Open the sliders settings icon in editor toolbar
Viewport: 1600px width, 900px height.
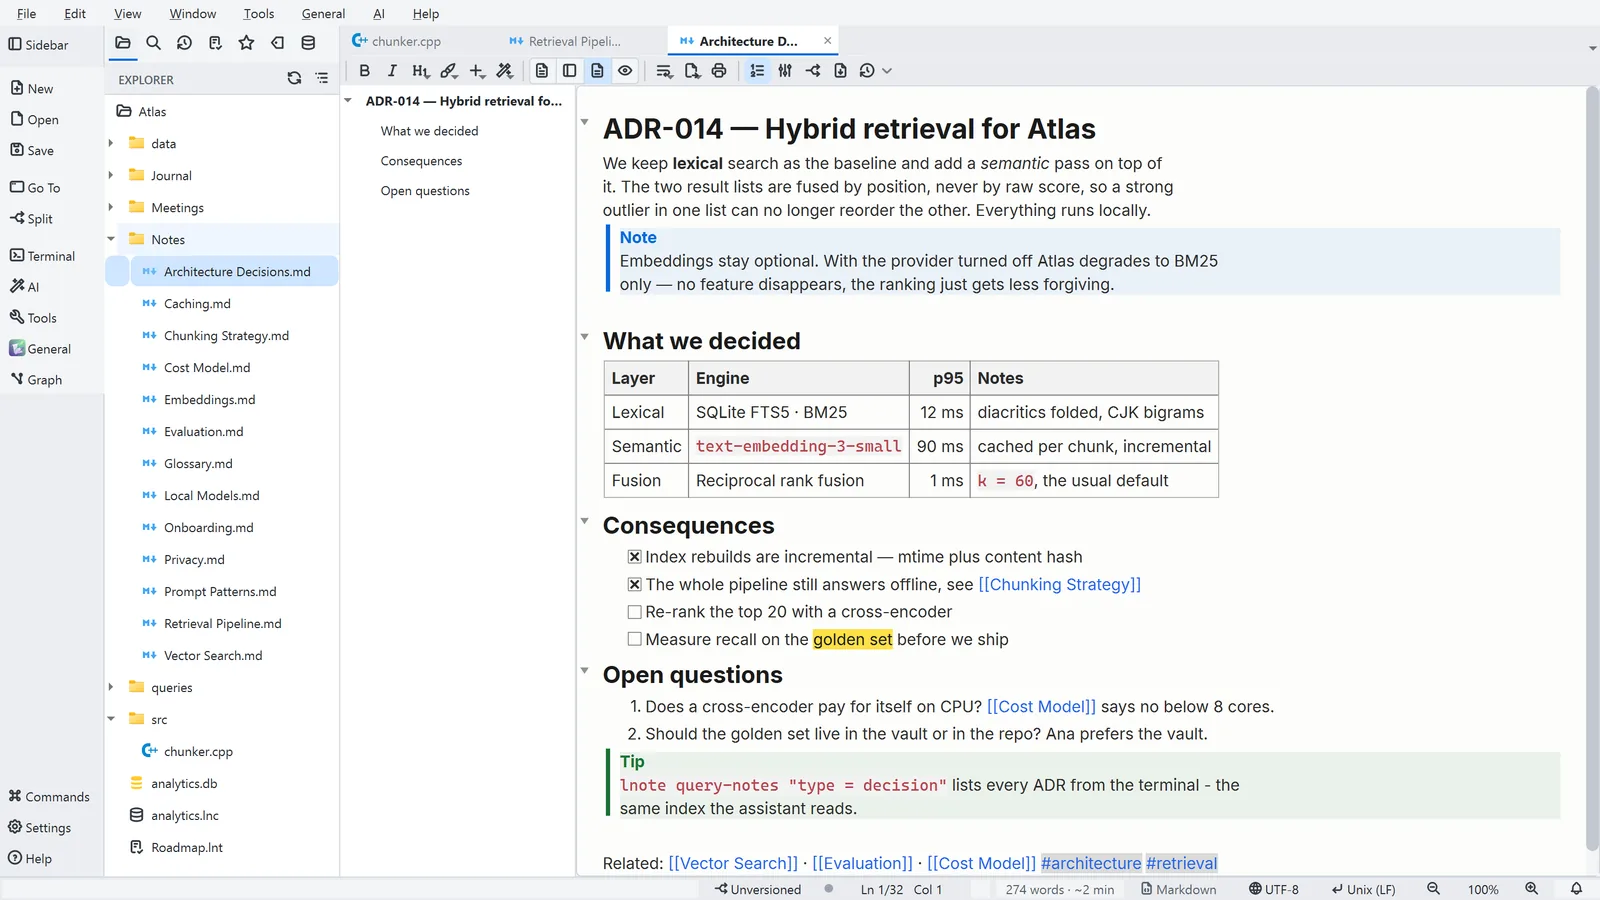click(x=785, y=71)
